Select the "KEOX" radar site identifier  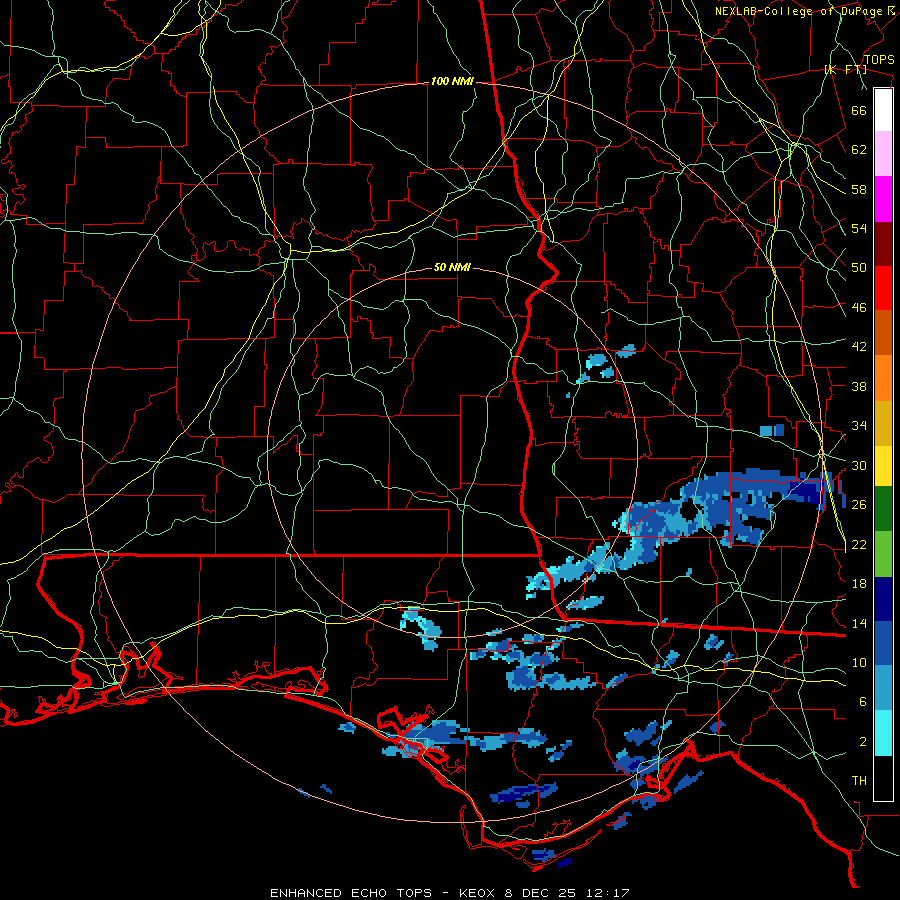click(479, 893)
